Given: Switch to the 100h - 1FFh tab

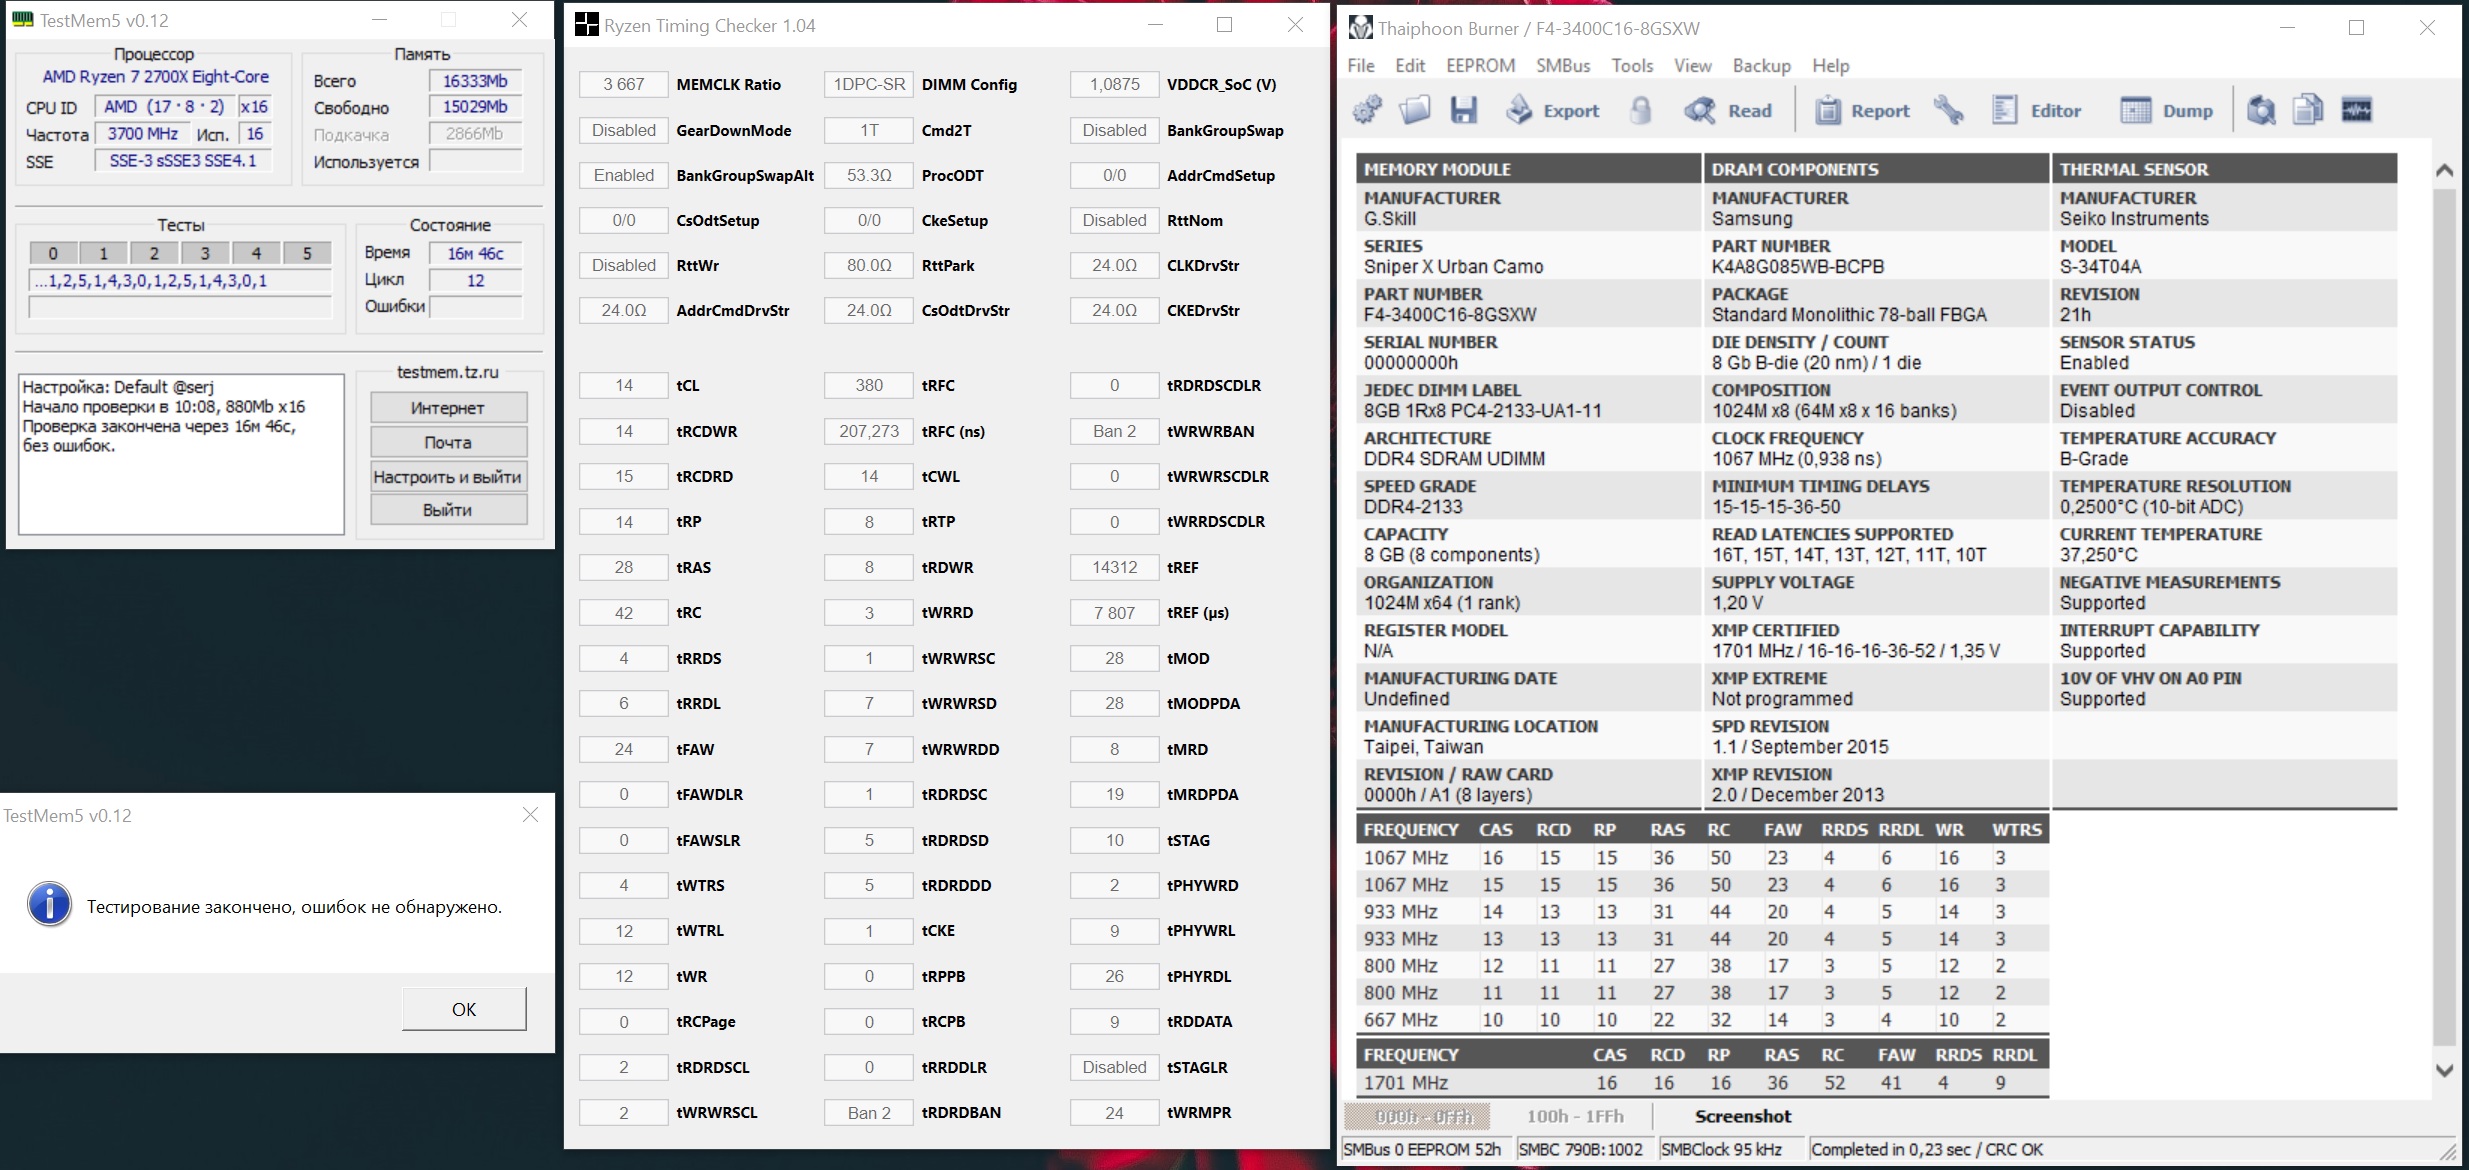Looking at the screenshot, I should tap(1574, 1116).
